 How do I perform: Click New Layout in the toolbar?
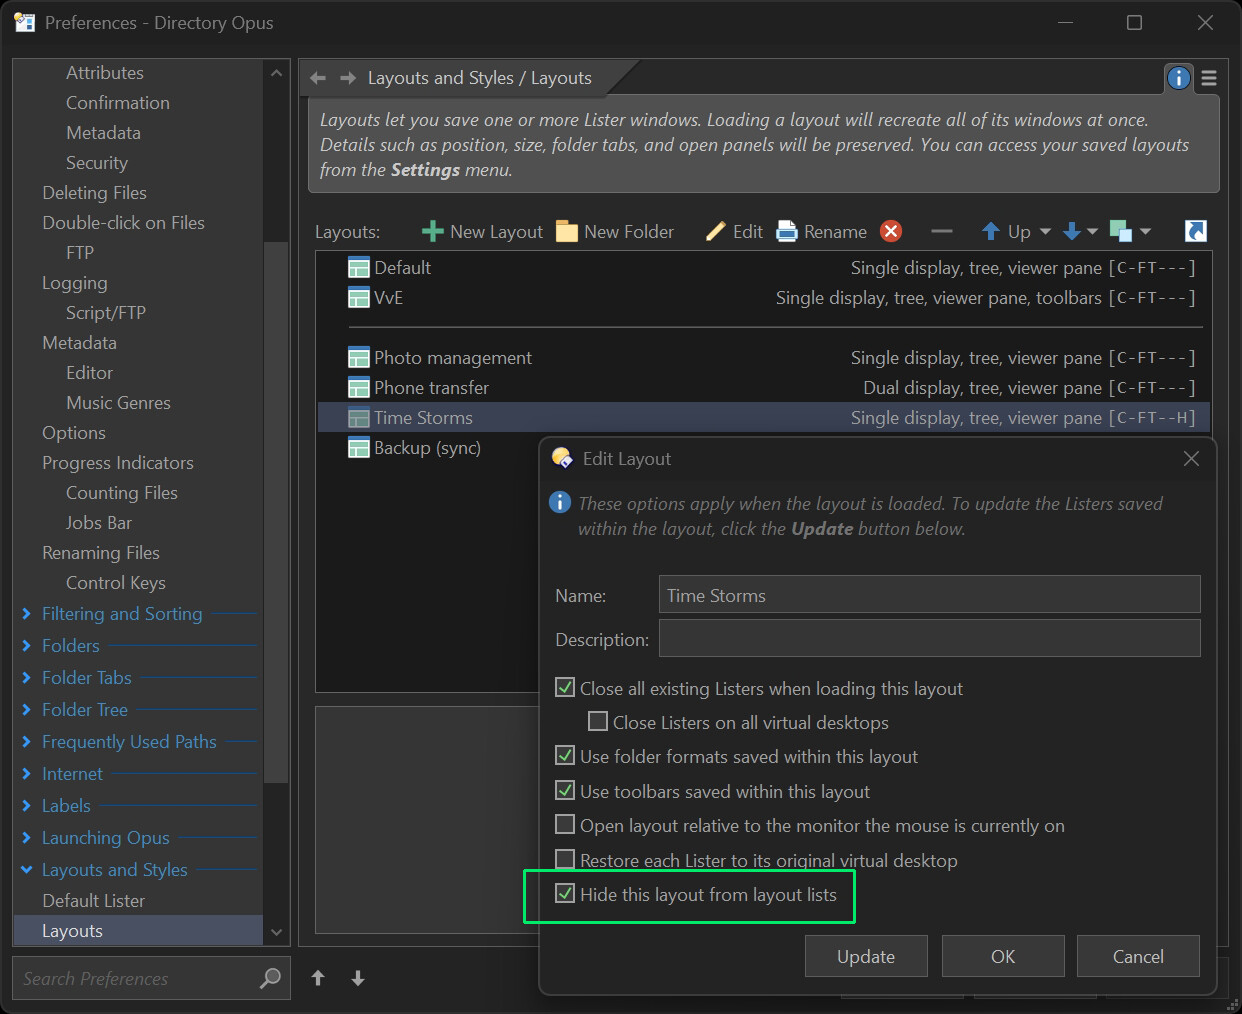(483, 232)
